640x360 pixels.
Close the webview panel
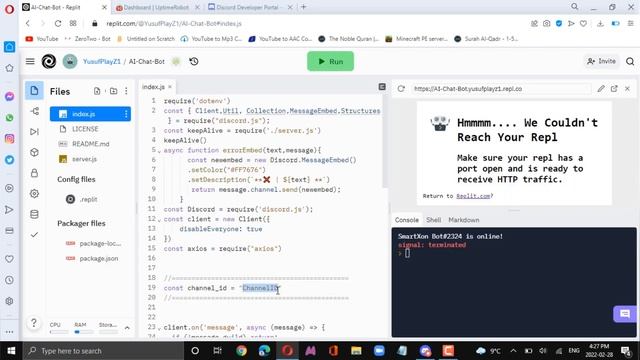coord(627,89)
